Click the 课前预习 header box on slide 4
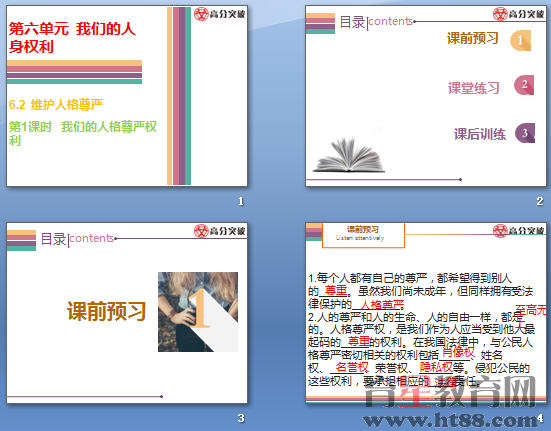This screenshot has width=551, height=431. pos(363,235)
